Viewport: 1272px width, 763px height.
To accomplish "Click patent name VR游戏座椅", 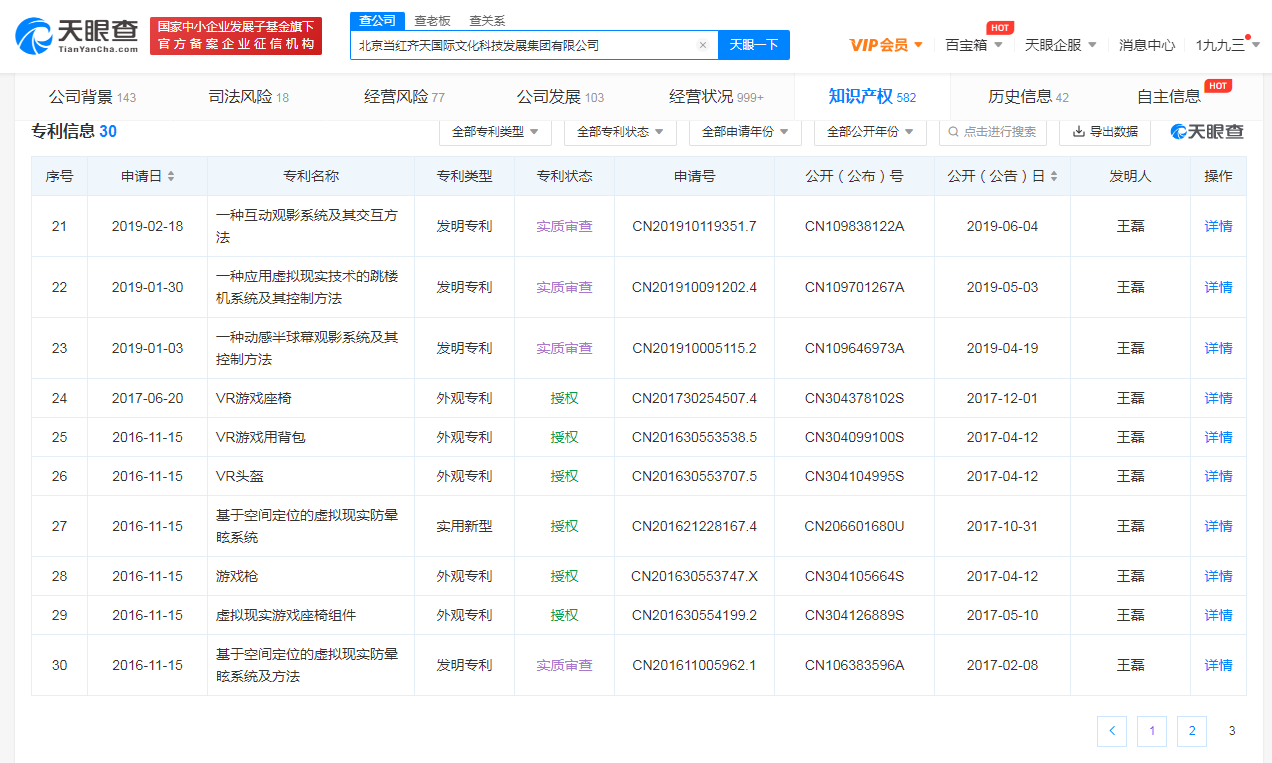I will coord(253,398).
